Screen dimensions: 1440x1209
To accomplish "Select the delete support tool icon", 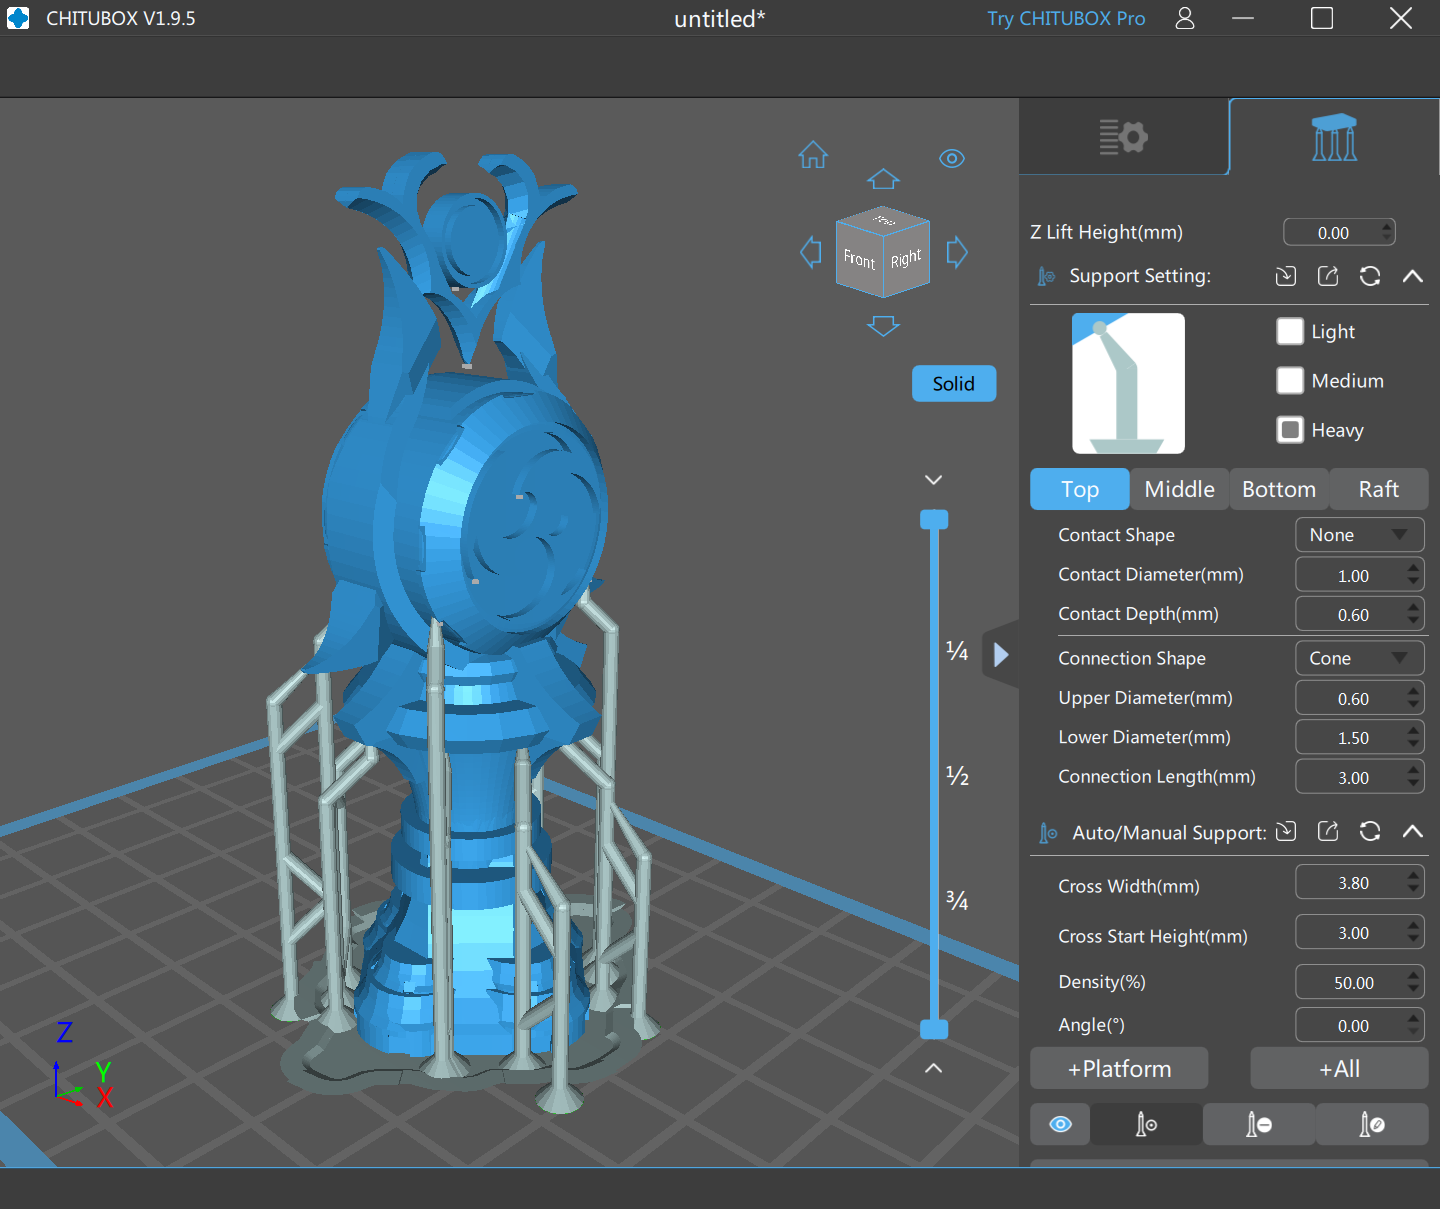I will click(x=1259, y=1124).
